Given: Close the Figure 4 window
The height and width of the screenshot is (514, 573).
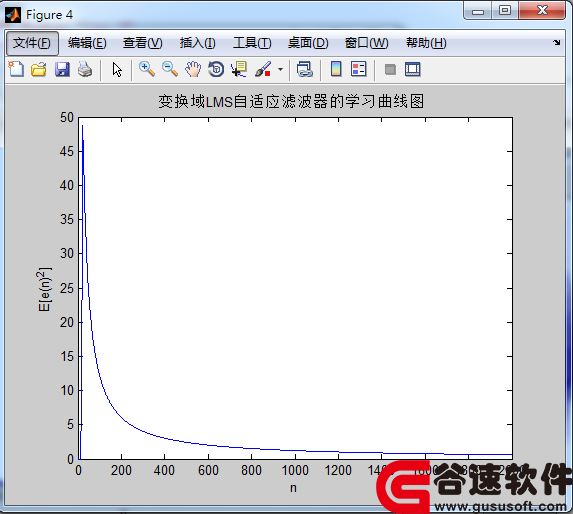Looking at the screenshot, I should pos(542,10).
